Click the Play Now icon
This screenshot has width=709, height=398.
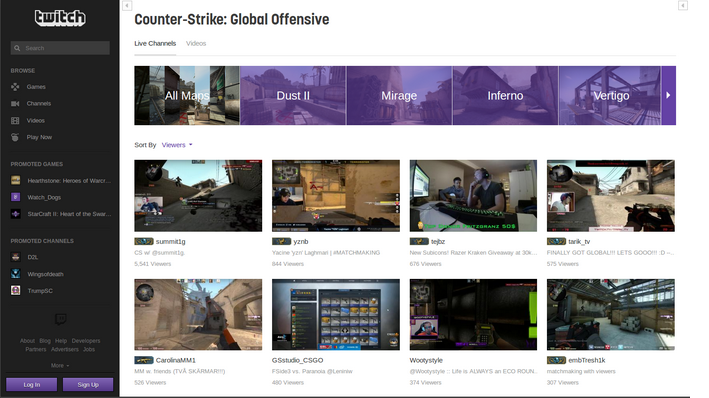pos(15,137)
